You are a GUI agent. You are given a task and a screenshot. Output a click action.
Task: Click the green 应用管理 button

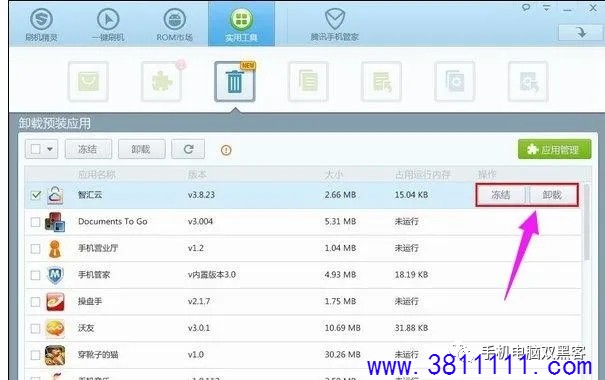(554, 149)
